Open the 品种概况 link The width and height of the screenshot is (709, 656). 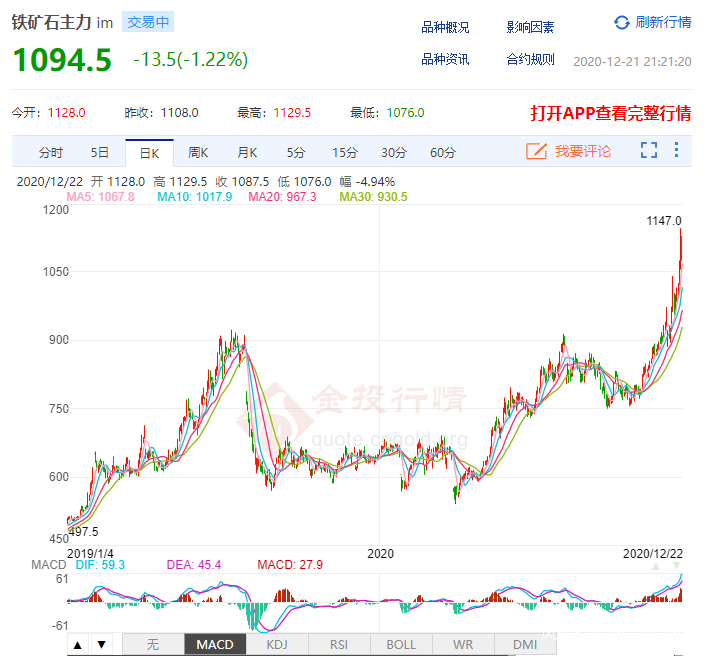pos(445,28)
